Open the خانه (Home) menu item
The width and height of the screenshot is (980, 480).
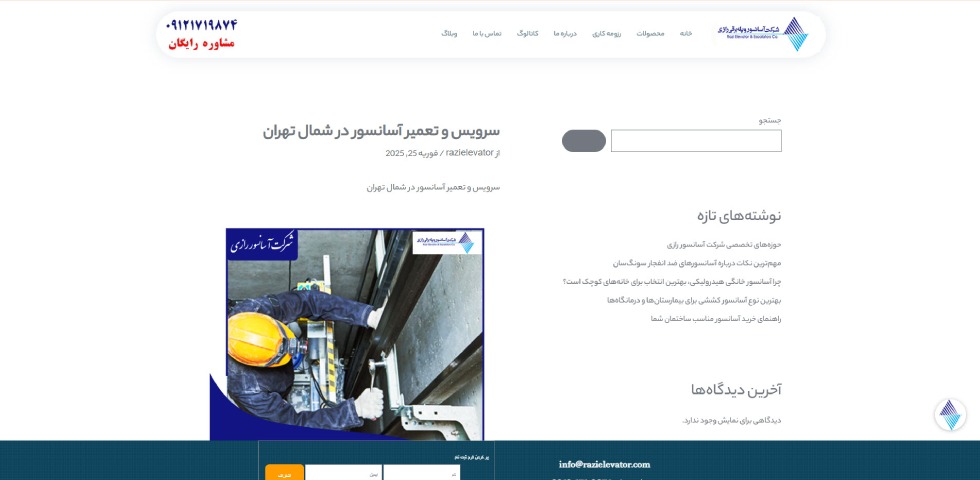pyautogui.click(x=686, y=33)
